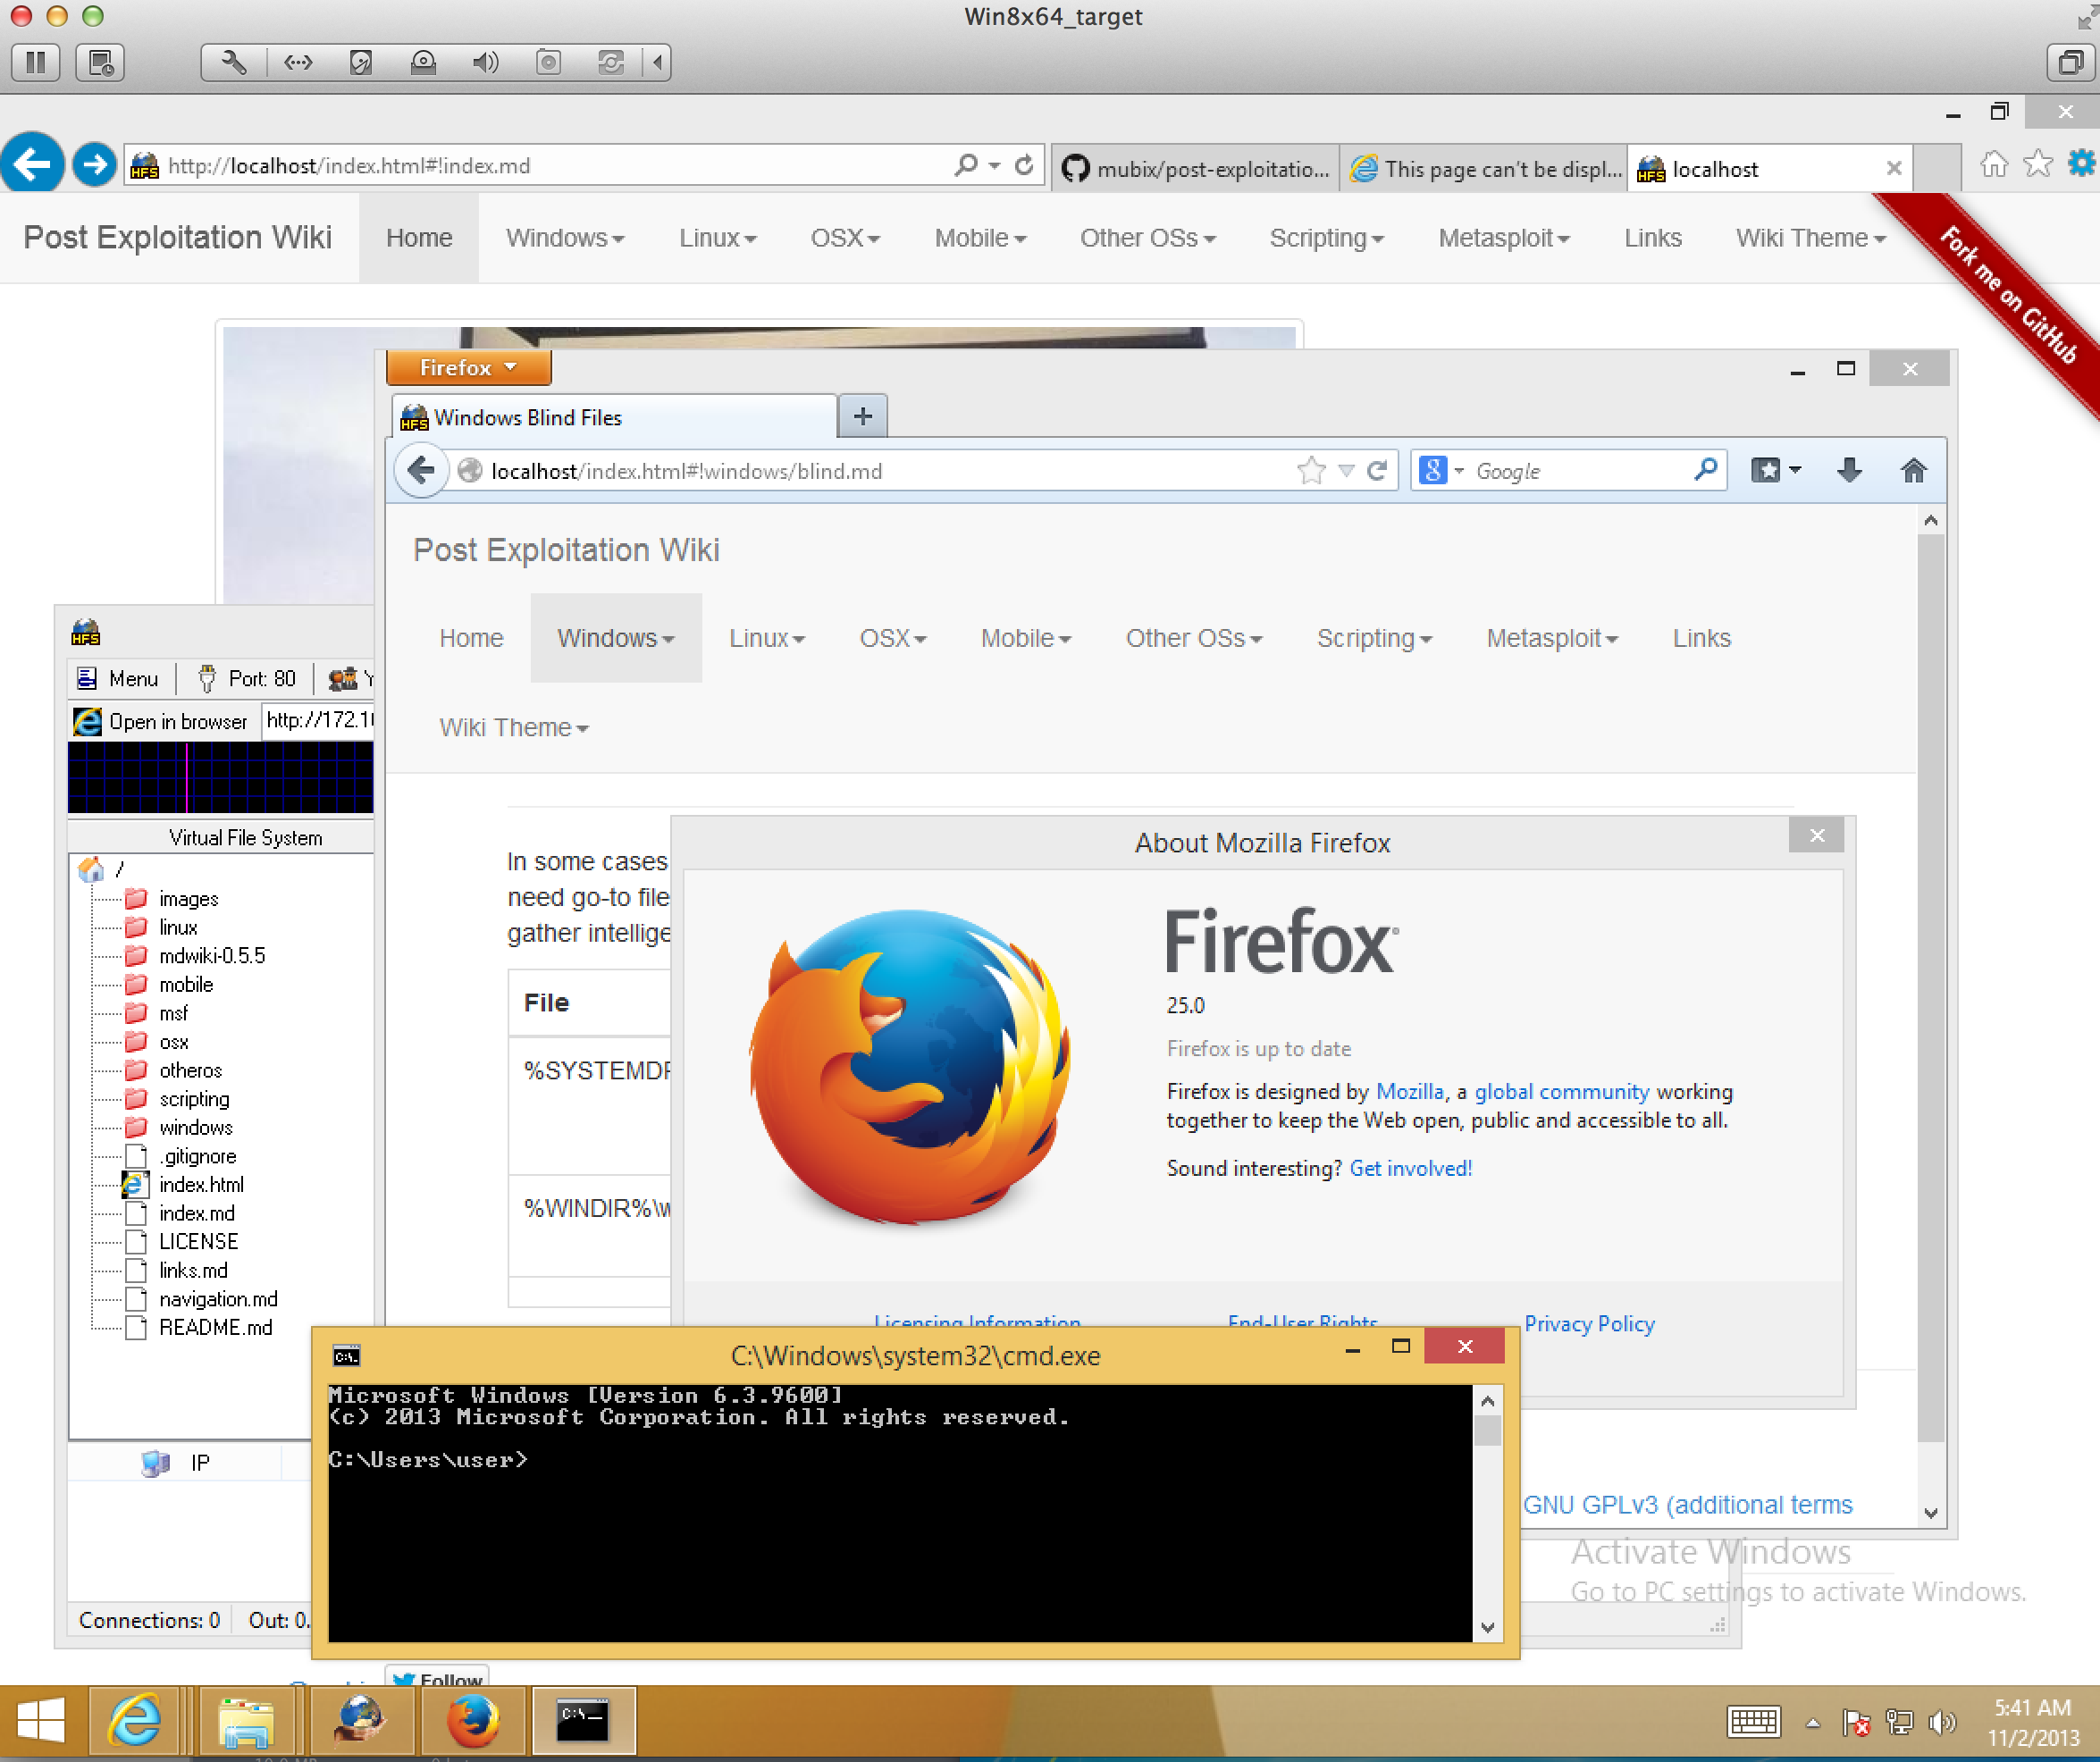Image resolution: width=2100 pixels, height=1762 pixels.
Task: Open Windows dropdown in IE wiki navbar
Action: (x=565, y=238)
